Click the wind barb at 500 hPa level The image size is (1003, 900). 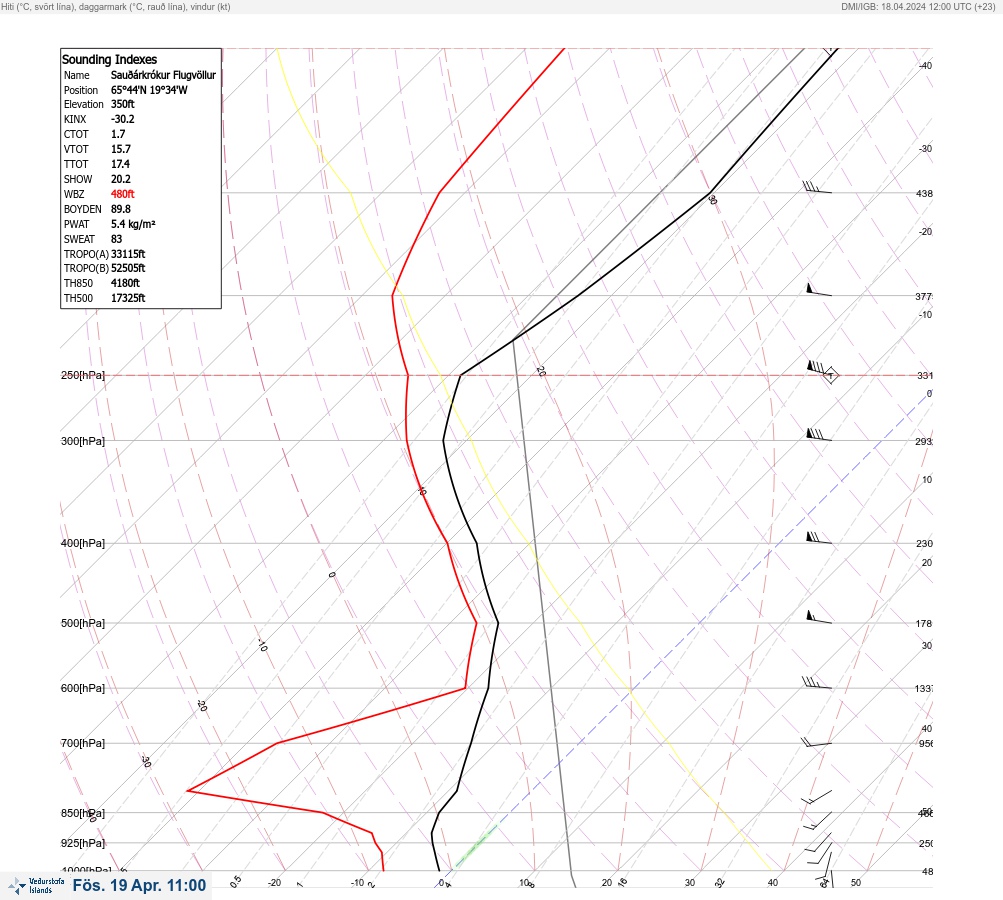[x=819, y=617]
